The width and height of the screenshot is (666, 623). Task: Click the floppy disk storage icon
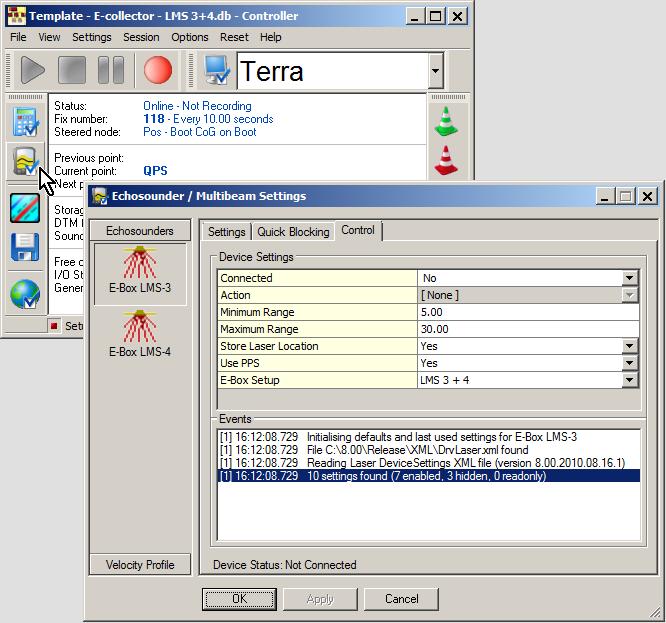click(24, 247)
